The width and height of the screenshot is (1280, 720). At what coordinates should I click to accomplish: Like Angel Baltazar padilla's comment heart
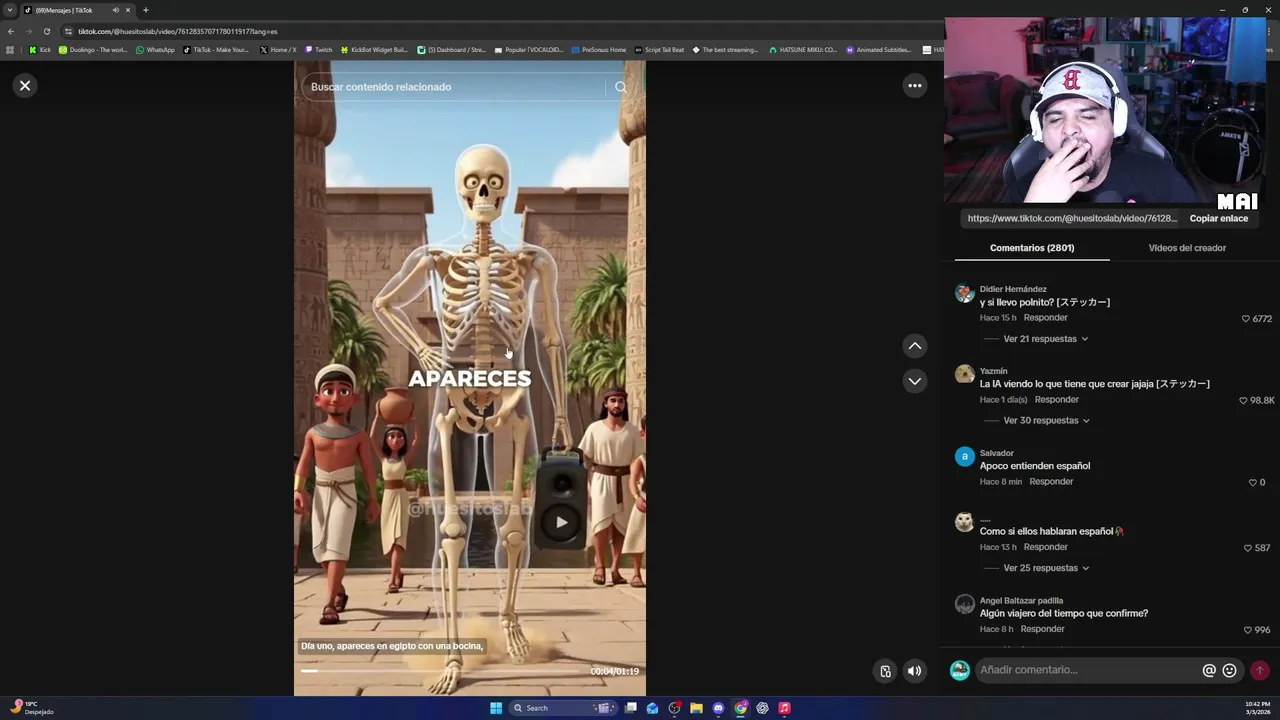1247,630
